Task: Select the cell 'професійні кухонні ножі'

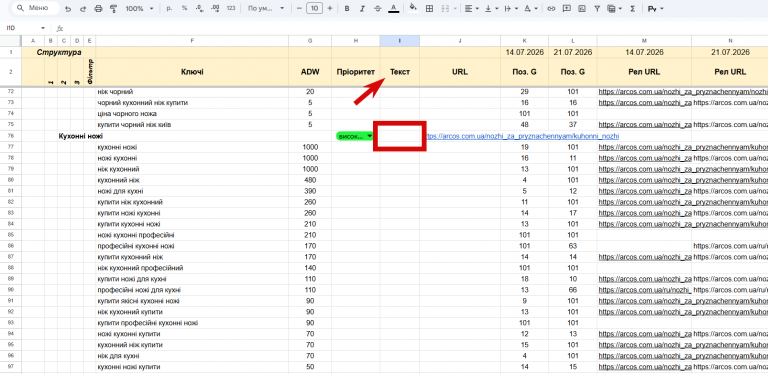Action: [192, 246]
